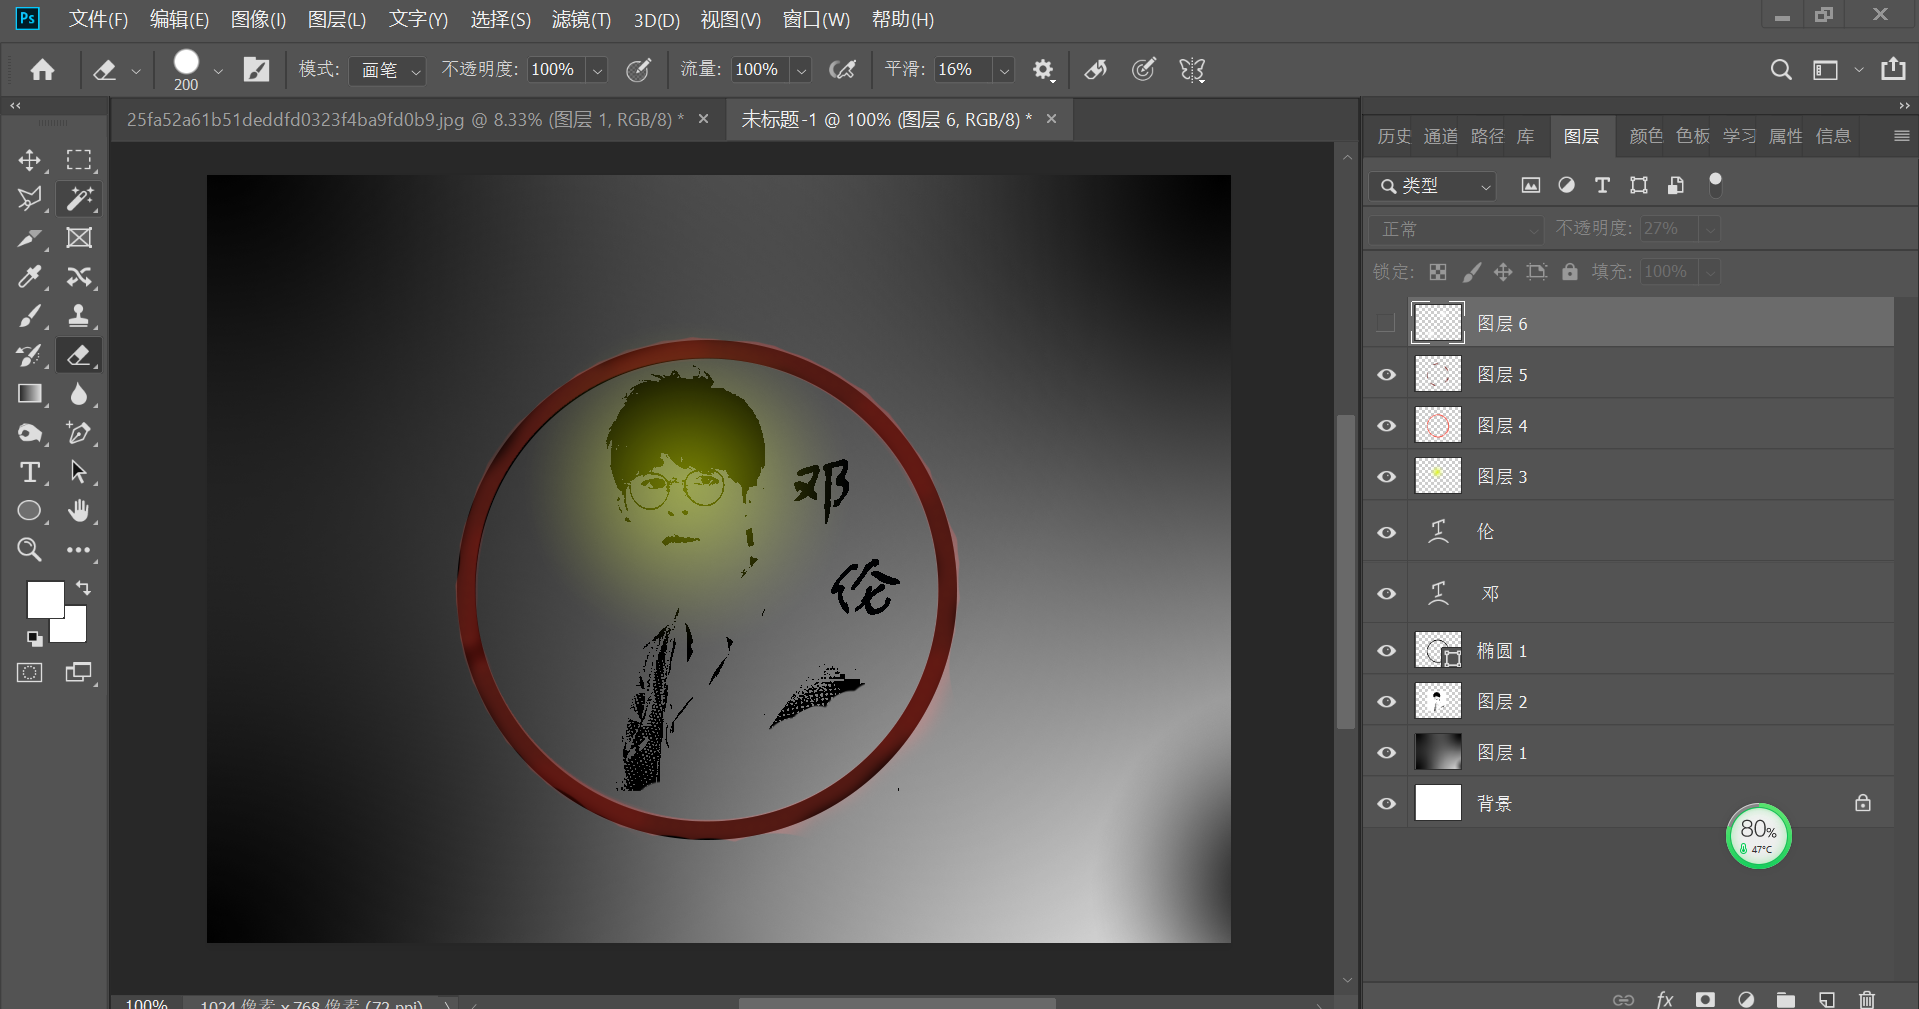The image size is (1919, 1009).
Task: Select the 图层 3 layer thumbnail
Action: coord(1437,475)
